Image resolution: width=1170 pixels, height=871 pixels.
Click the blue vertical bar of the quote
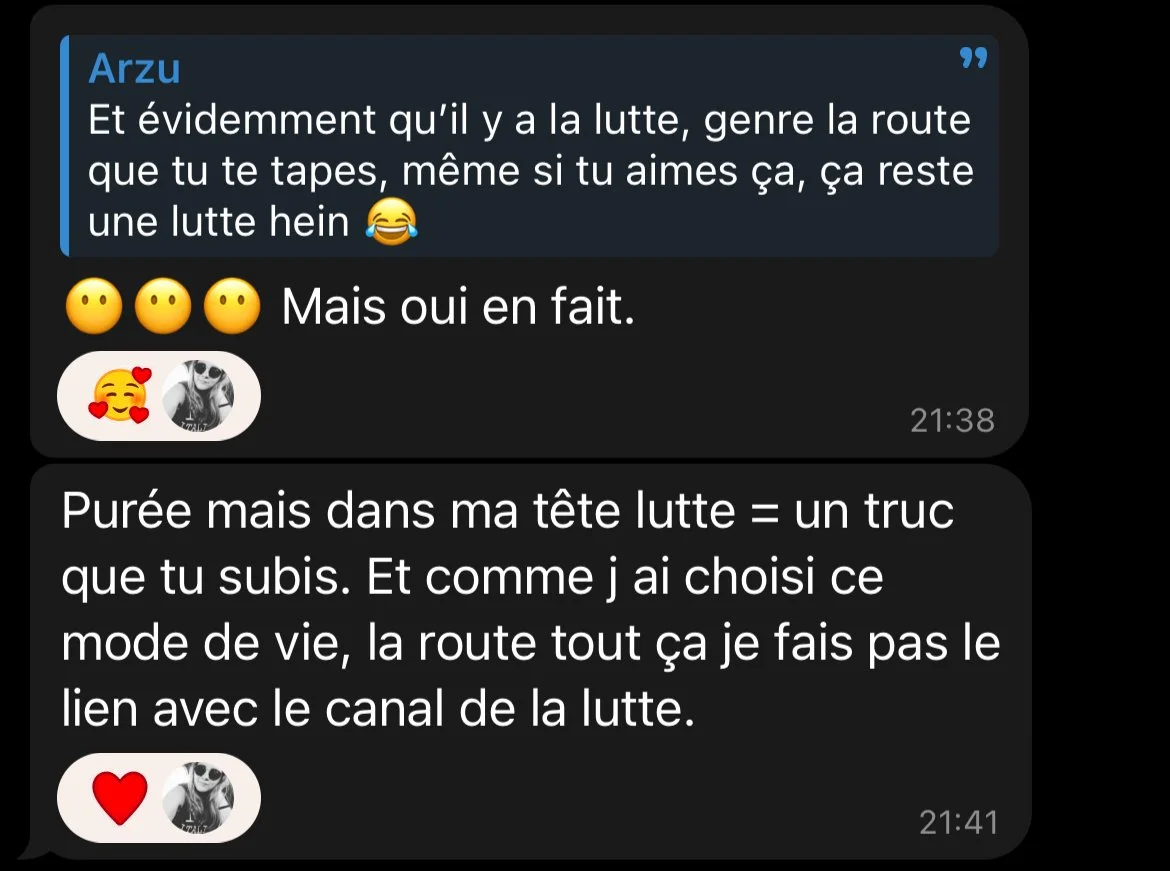pyautogui.click(x=65, y=146)
